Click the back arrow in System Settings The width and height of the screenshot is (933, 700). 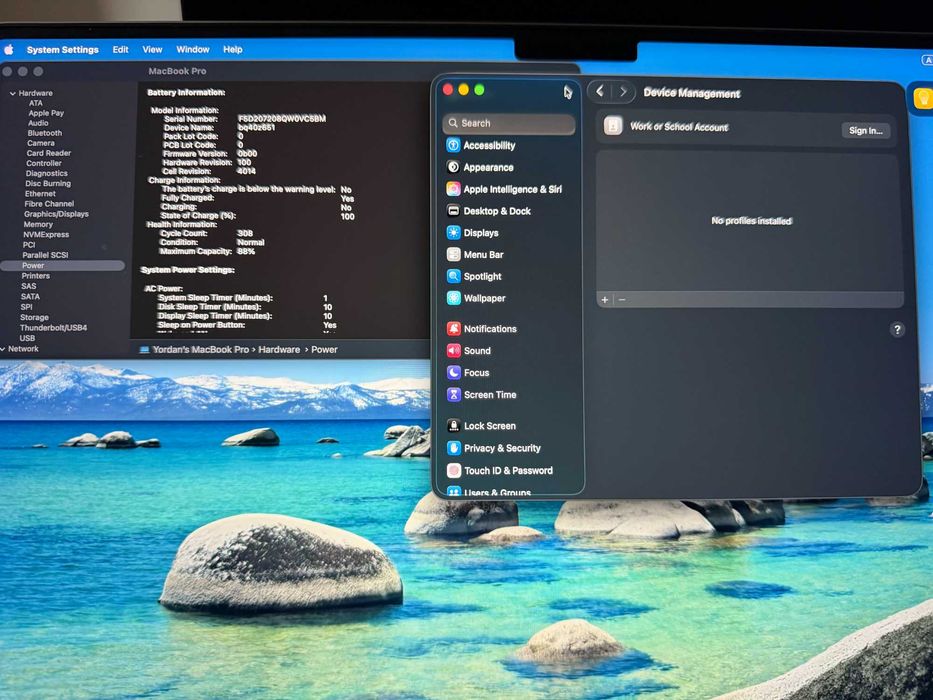600,91
